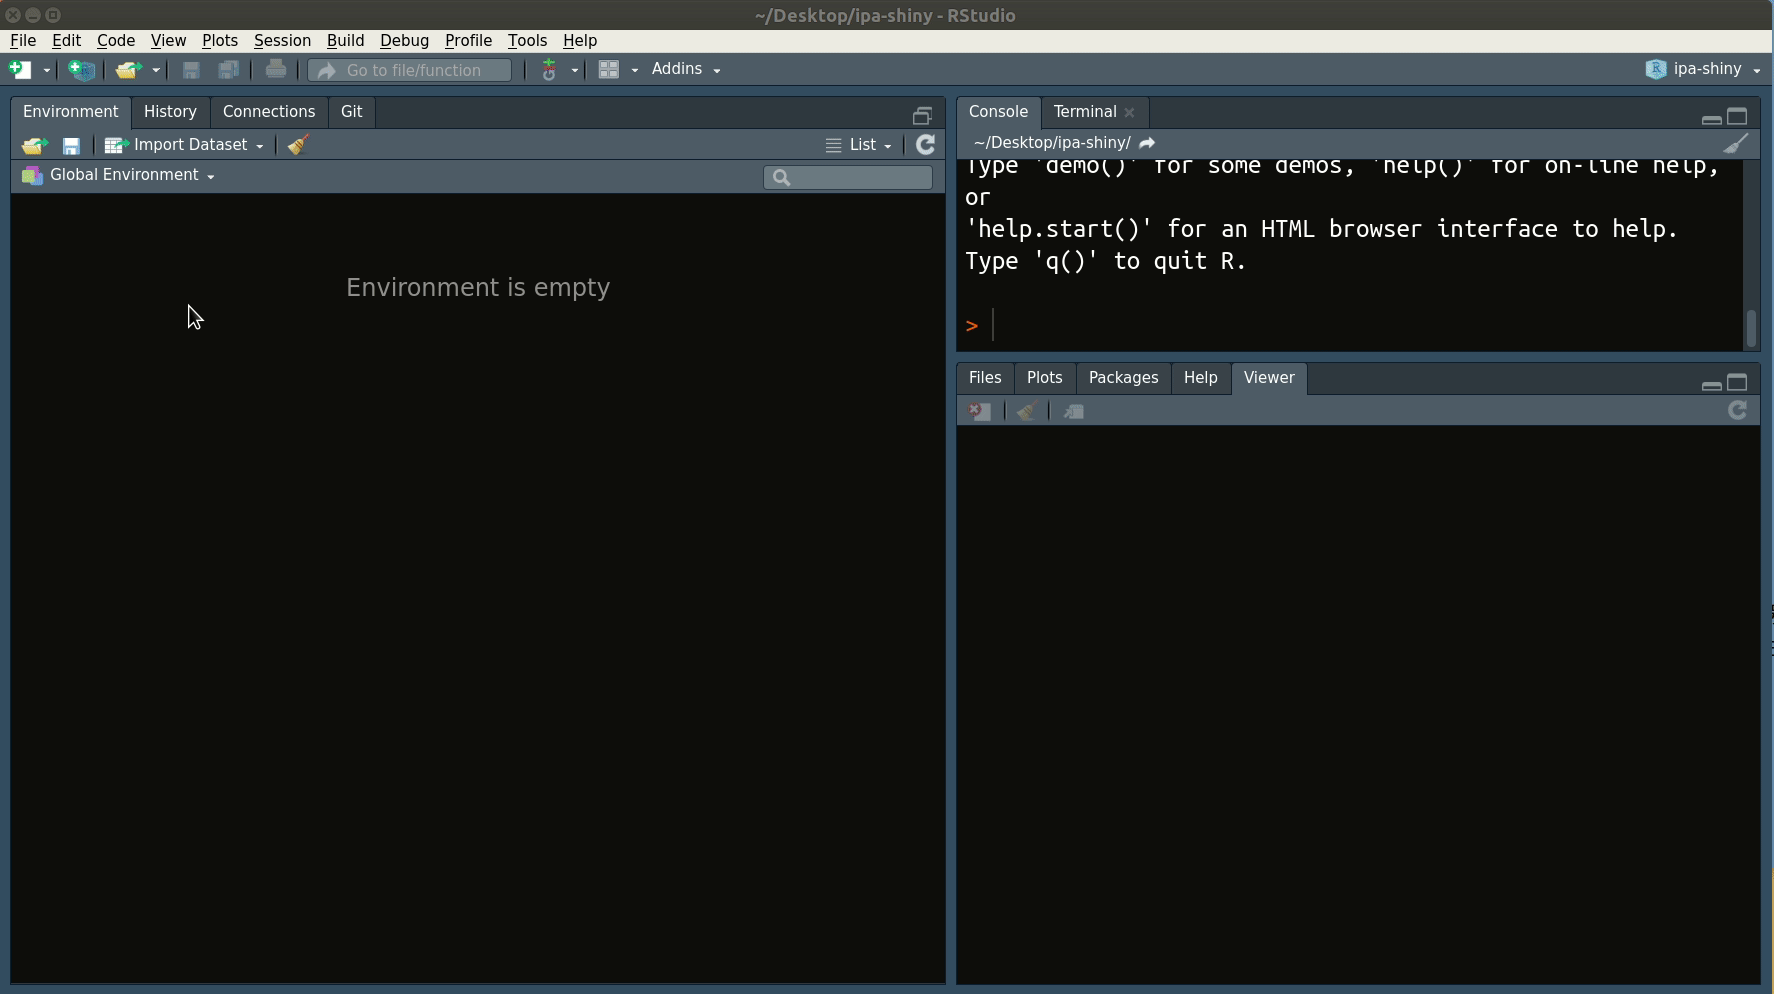Click the New File icon in the toolbar
Image resolution: width=1774 pixels, height=994 pixels.
coord(20,69)
